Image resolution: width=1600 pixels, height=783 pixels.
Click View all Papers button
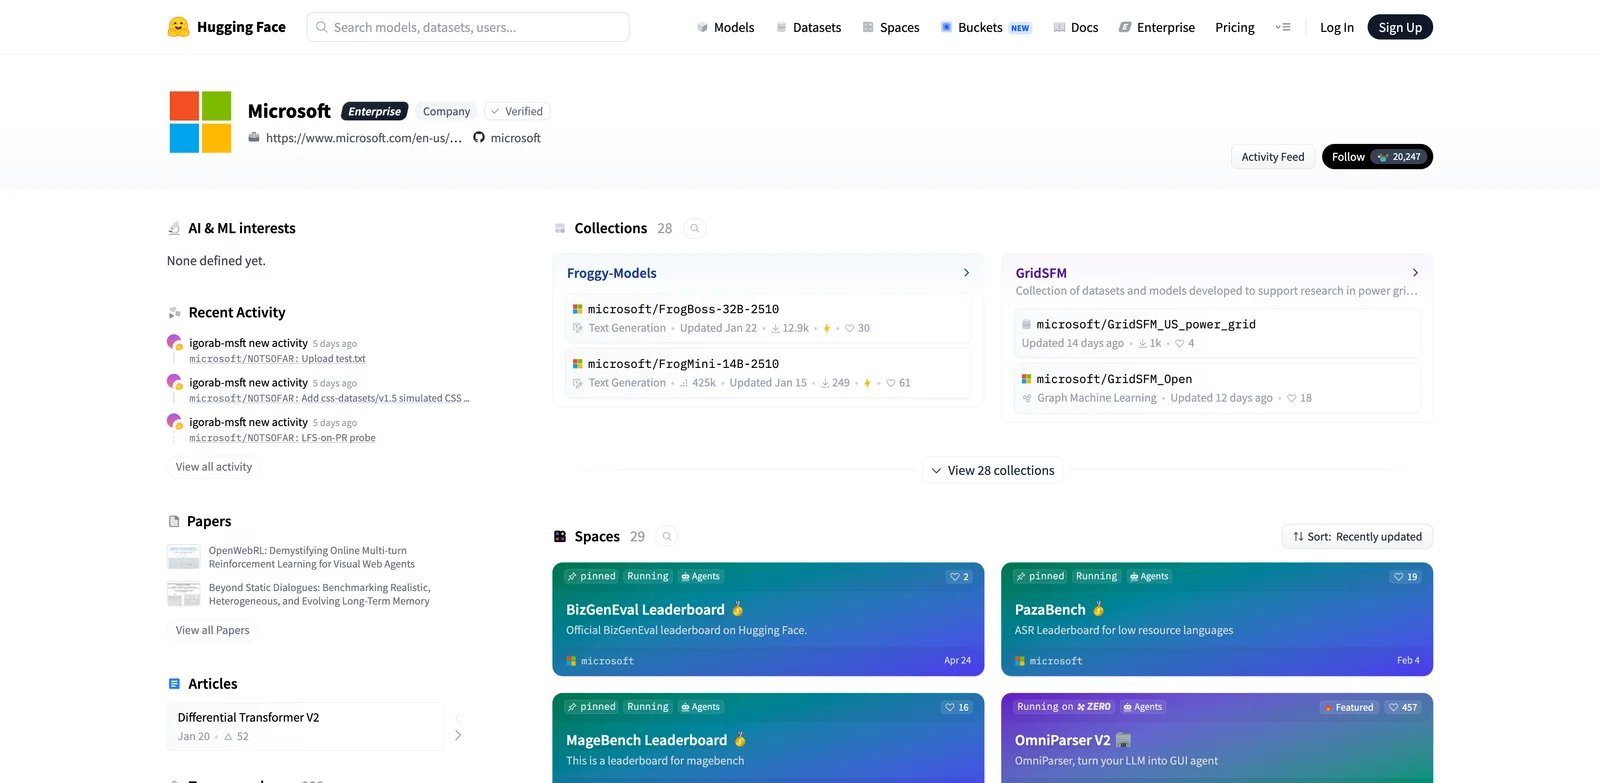(x=212, y=630)
